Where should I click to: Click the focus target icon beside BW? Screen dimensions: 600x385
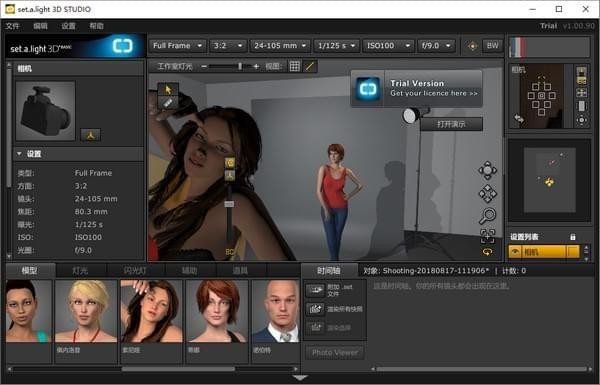click(x=473, y=46)
